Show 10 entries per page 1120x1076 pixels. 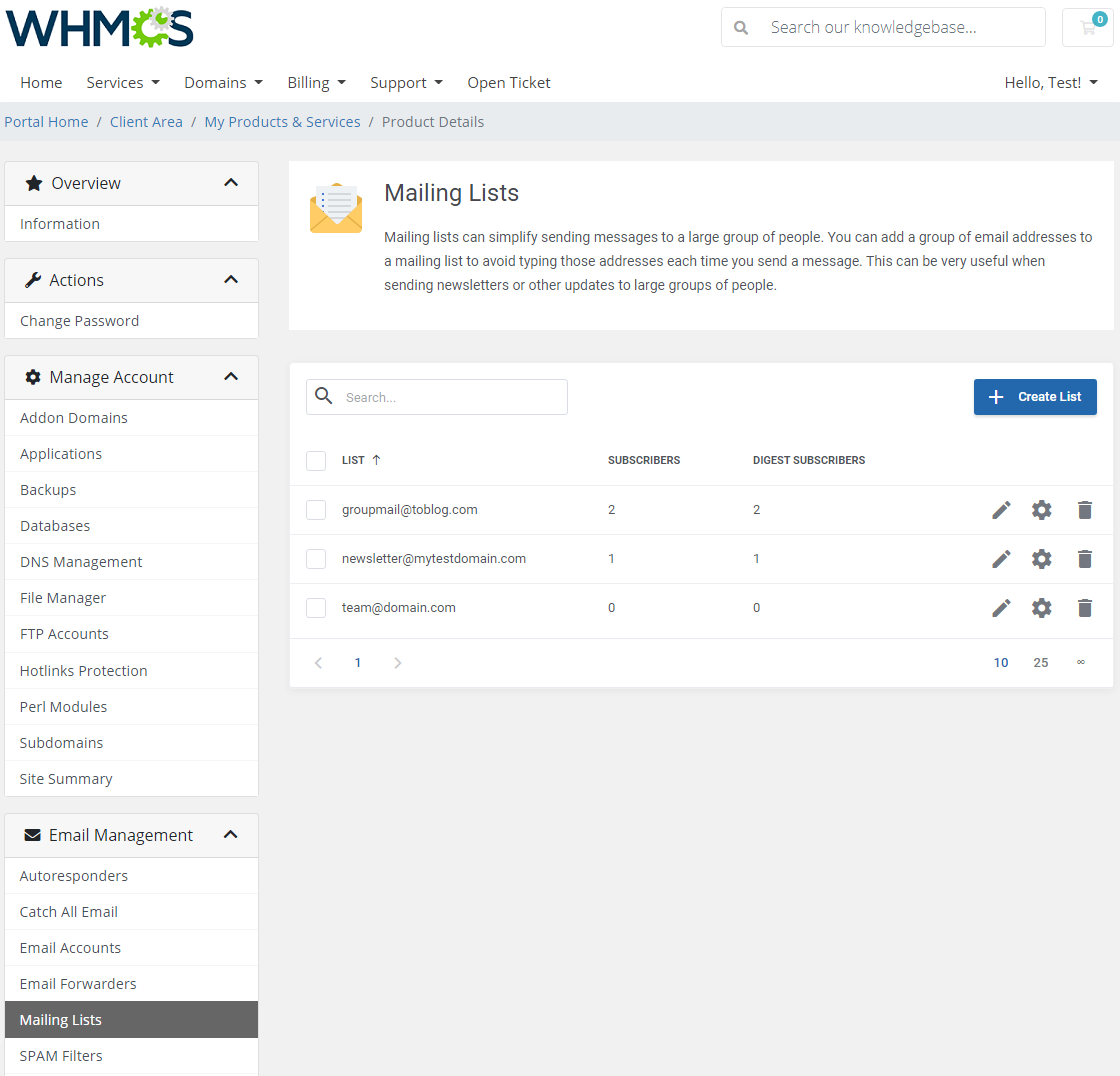(1001, 663)
